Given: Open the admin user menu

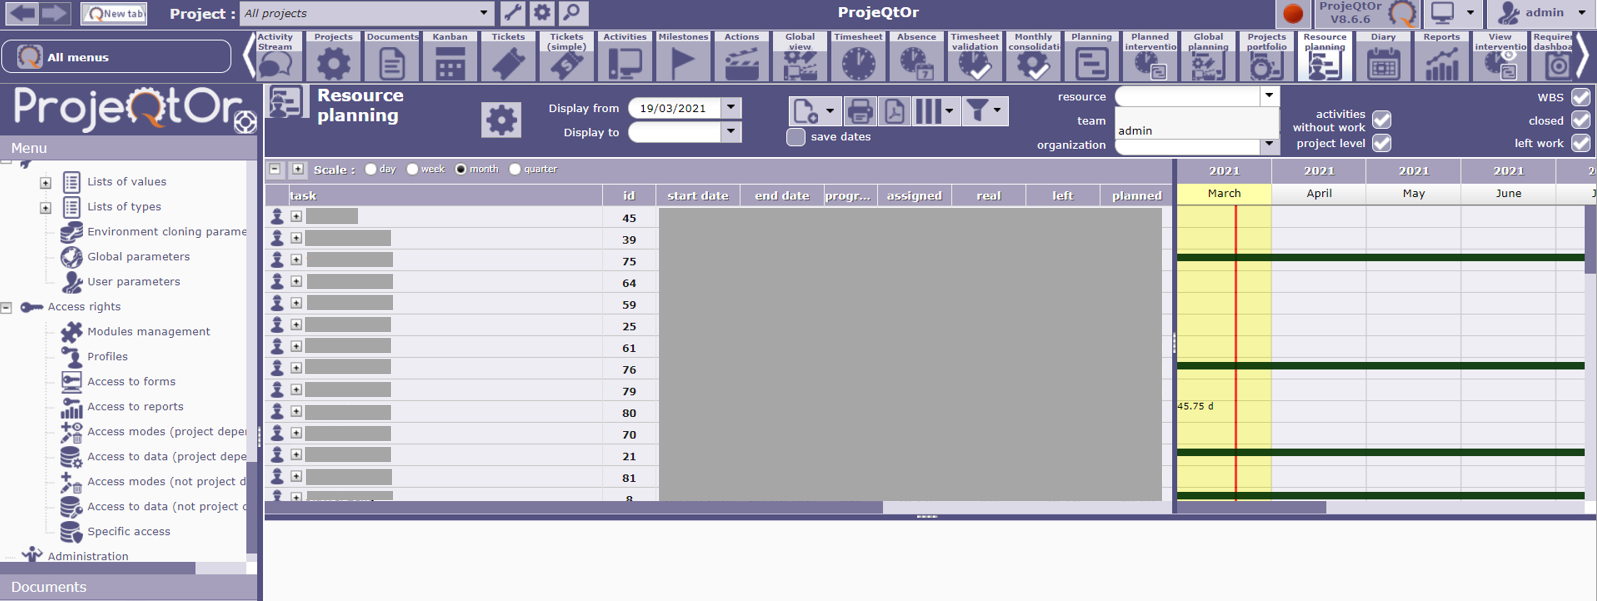Looking at the screenshot, I should (x=1541, y=13).
